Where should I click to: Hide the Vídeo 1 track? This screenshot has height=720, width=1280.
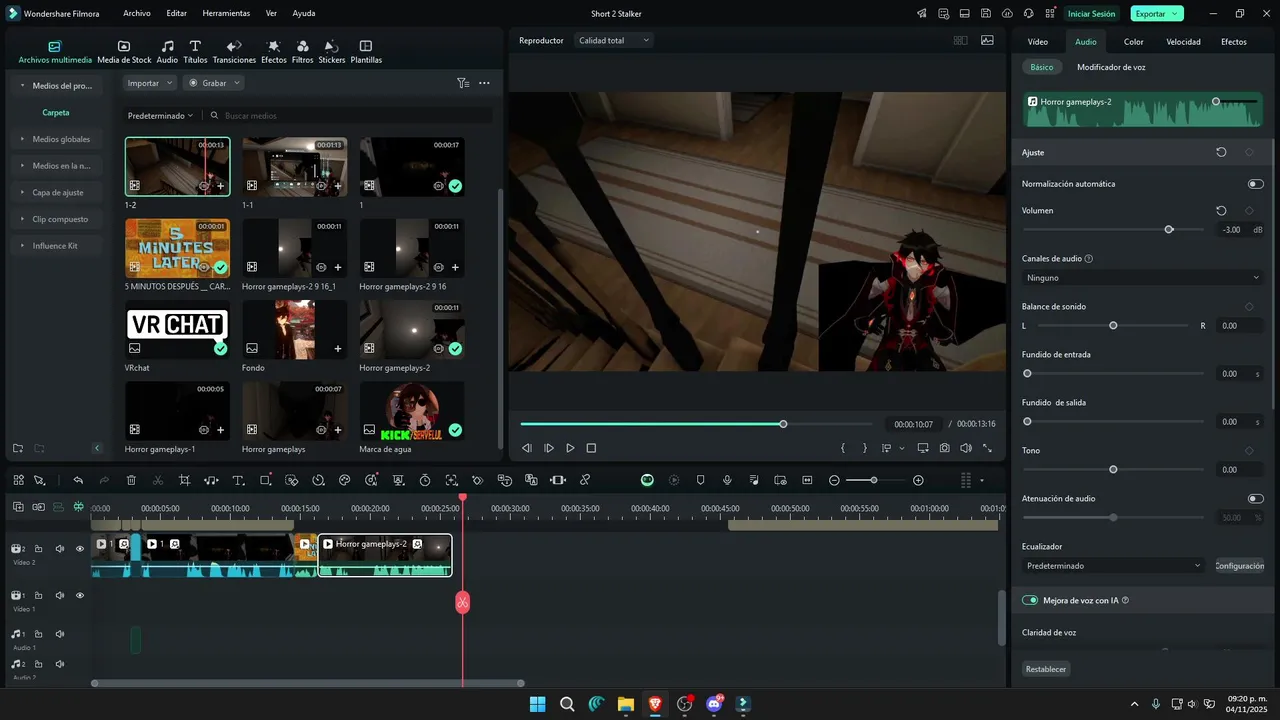80,595
